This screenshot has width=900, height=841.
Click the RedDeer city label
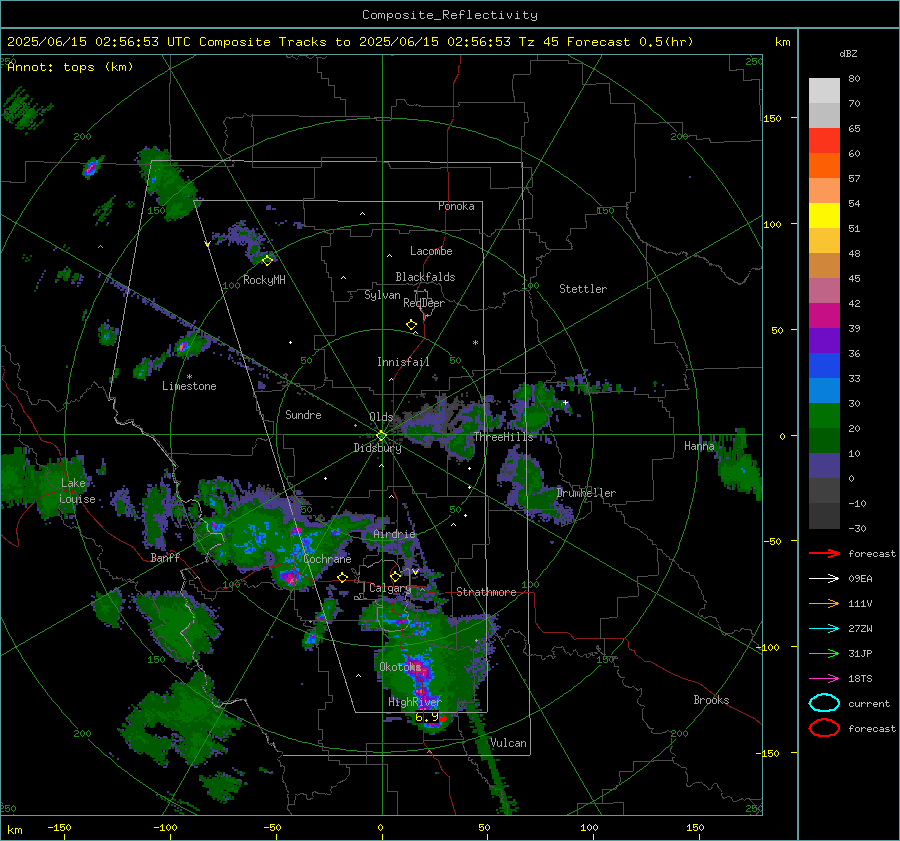click(424, 303)
